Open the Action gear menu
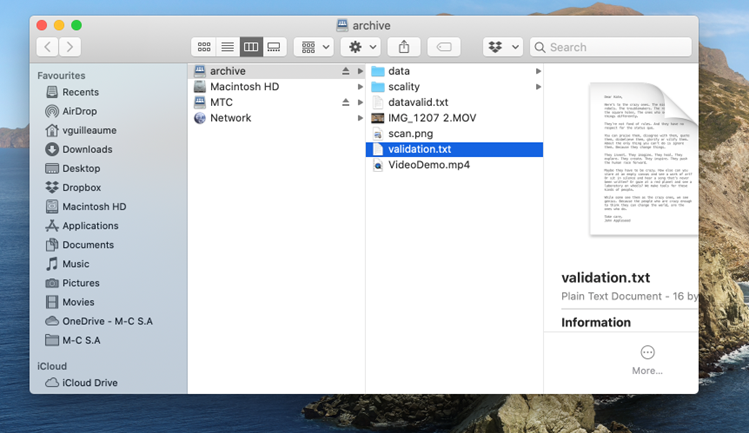749x433 pixels. click(x=360, y=47)
